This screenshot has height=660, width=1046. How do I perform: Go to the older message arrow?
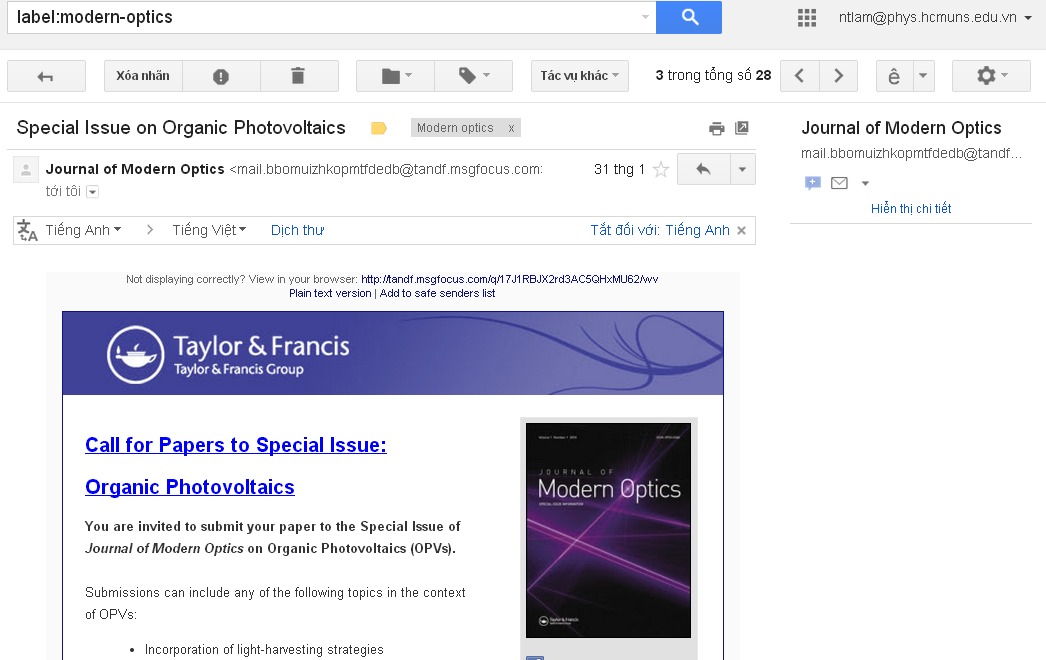pyautogui.click(x=839, y=76)
